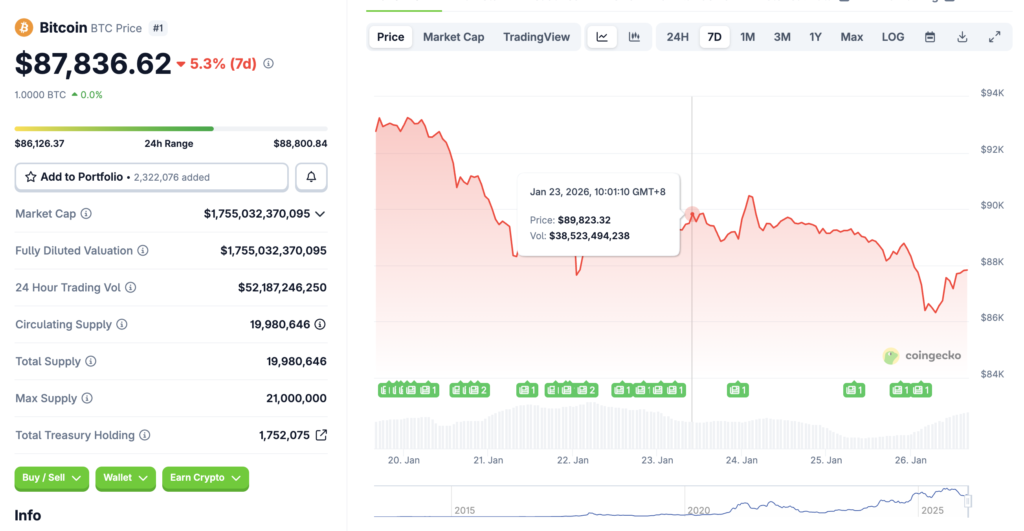The width and height of the screenshot is (1024, 531).
Task: Open the Buy / Sell dropdown
Action: (51, 478)
